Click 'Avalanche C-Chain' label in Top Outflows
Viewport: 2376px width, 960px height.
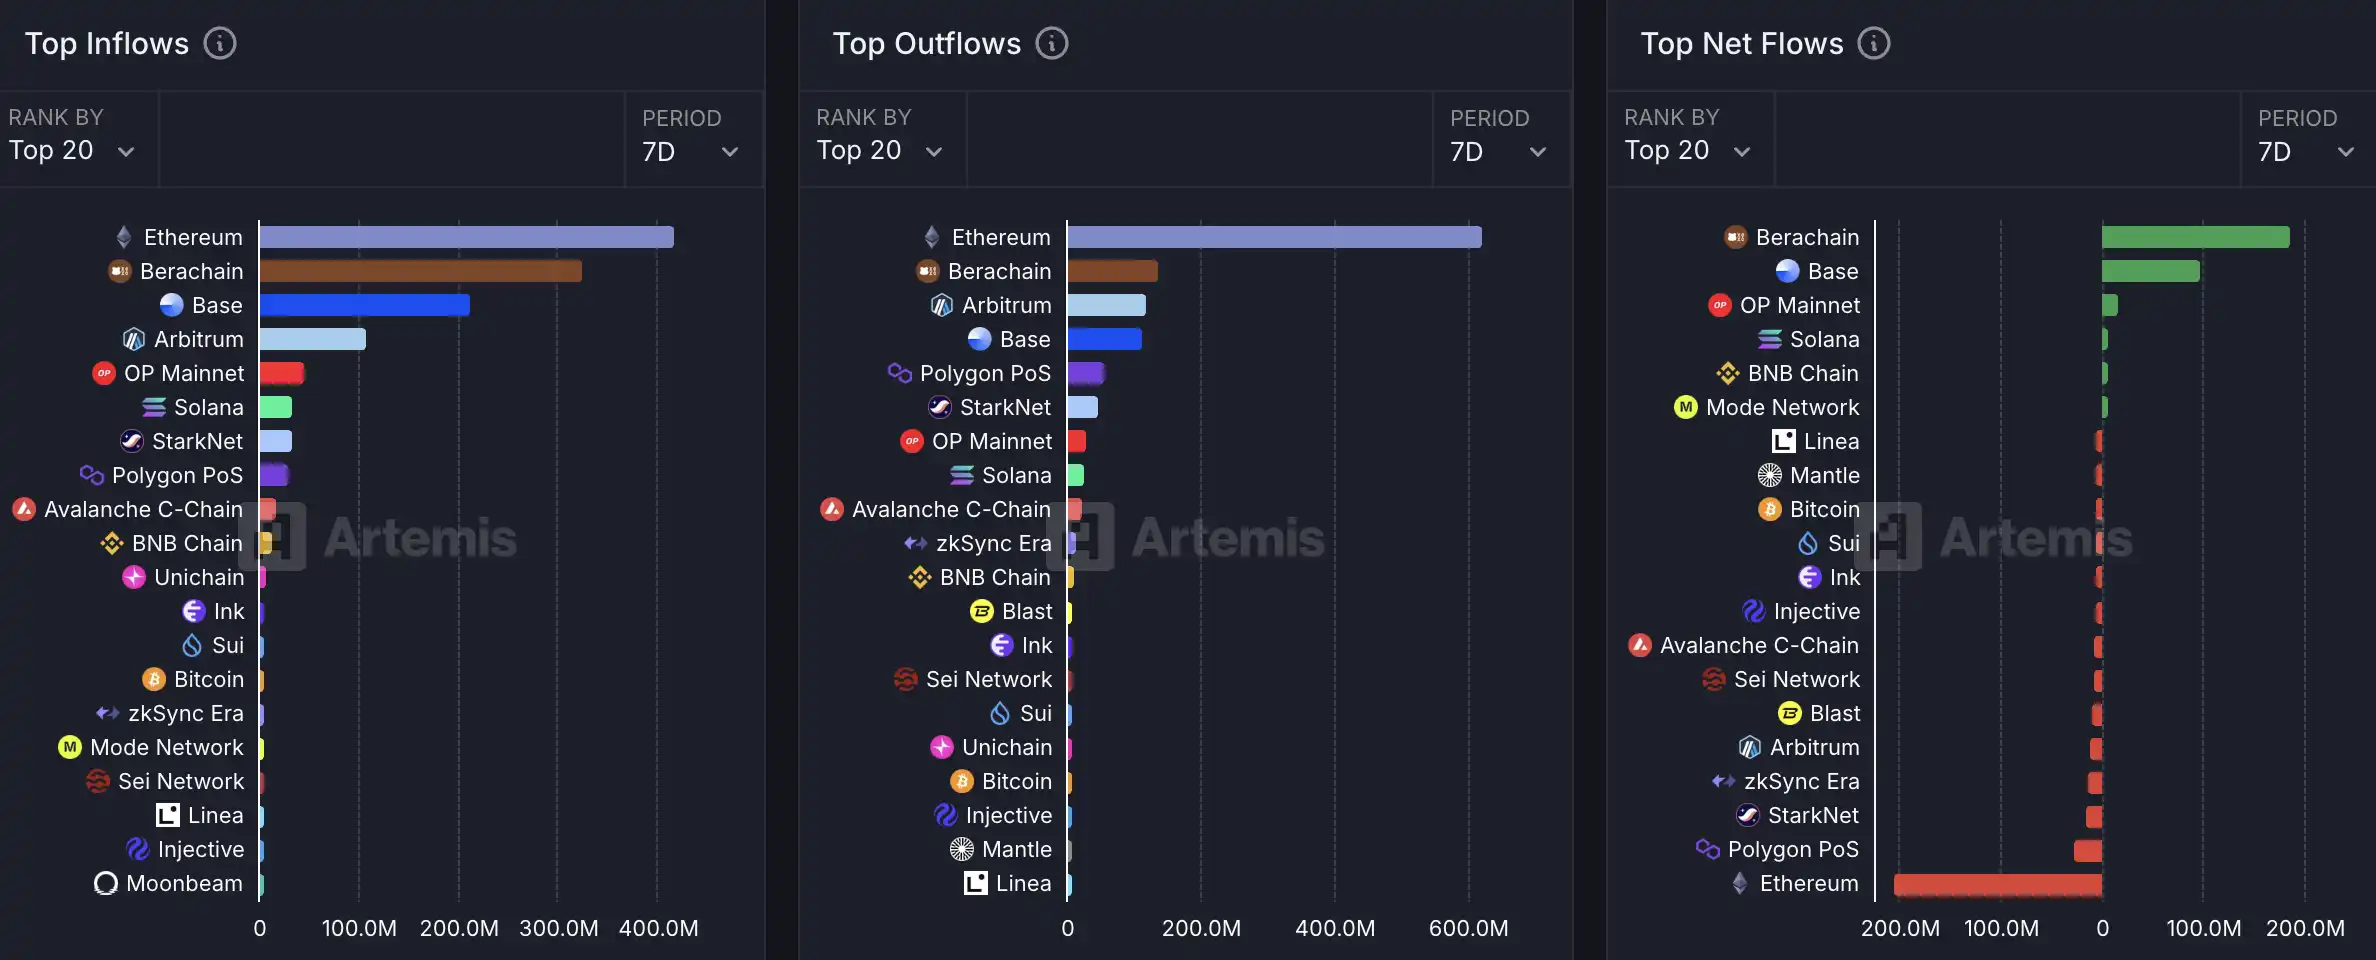pos(951,509)
